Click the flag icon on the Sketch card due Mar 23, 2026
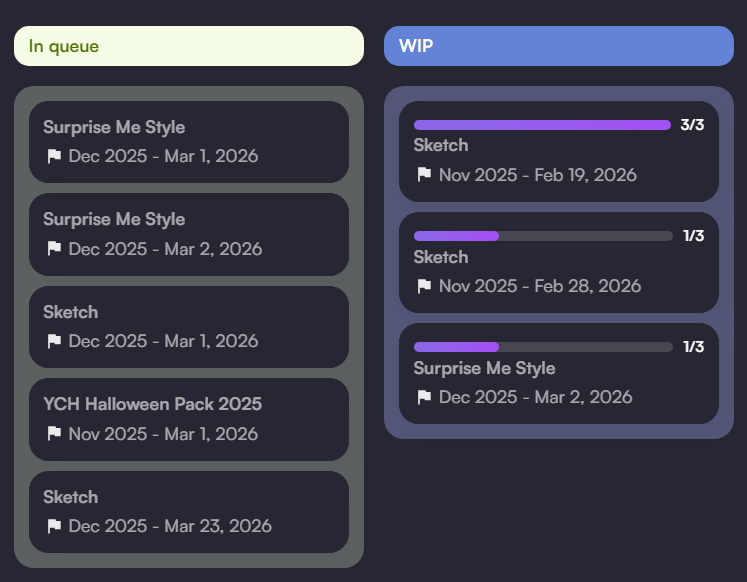The image size is (747, 582). pyautogui.click(x=54, y=526)
